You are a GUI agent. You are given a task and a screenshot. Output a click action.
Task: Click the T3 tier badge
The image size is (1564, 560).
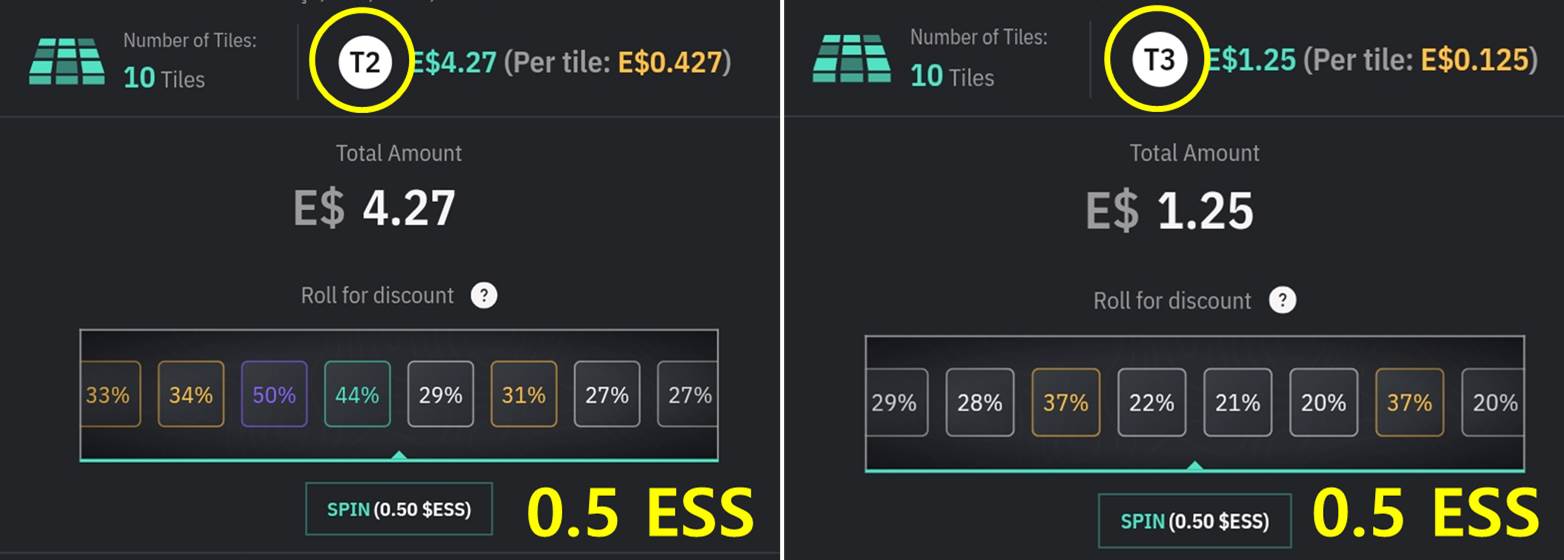[1158, 60]
